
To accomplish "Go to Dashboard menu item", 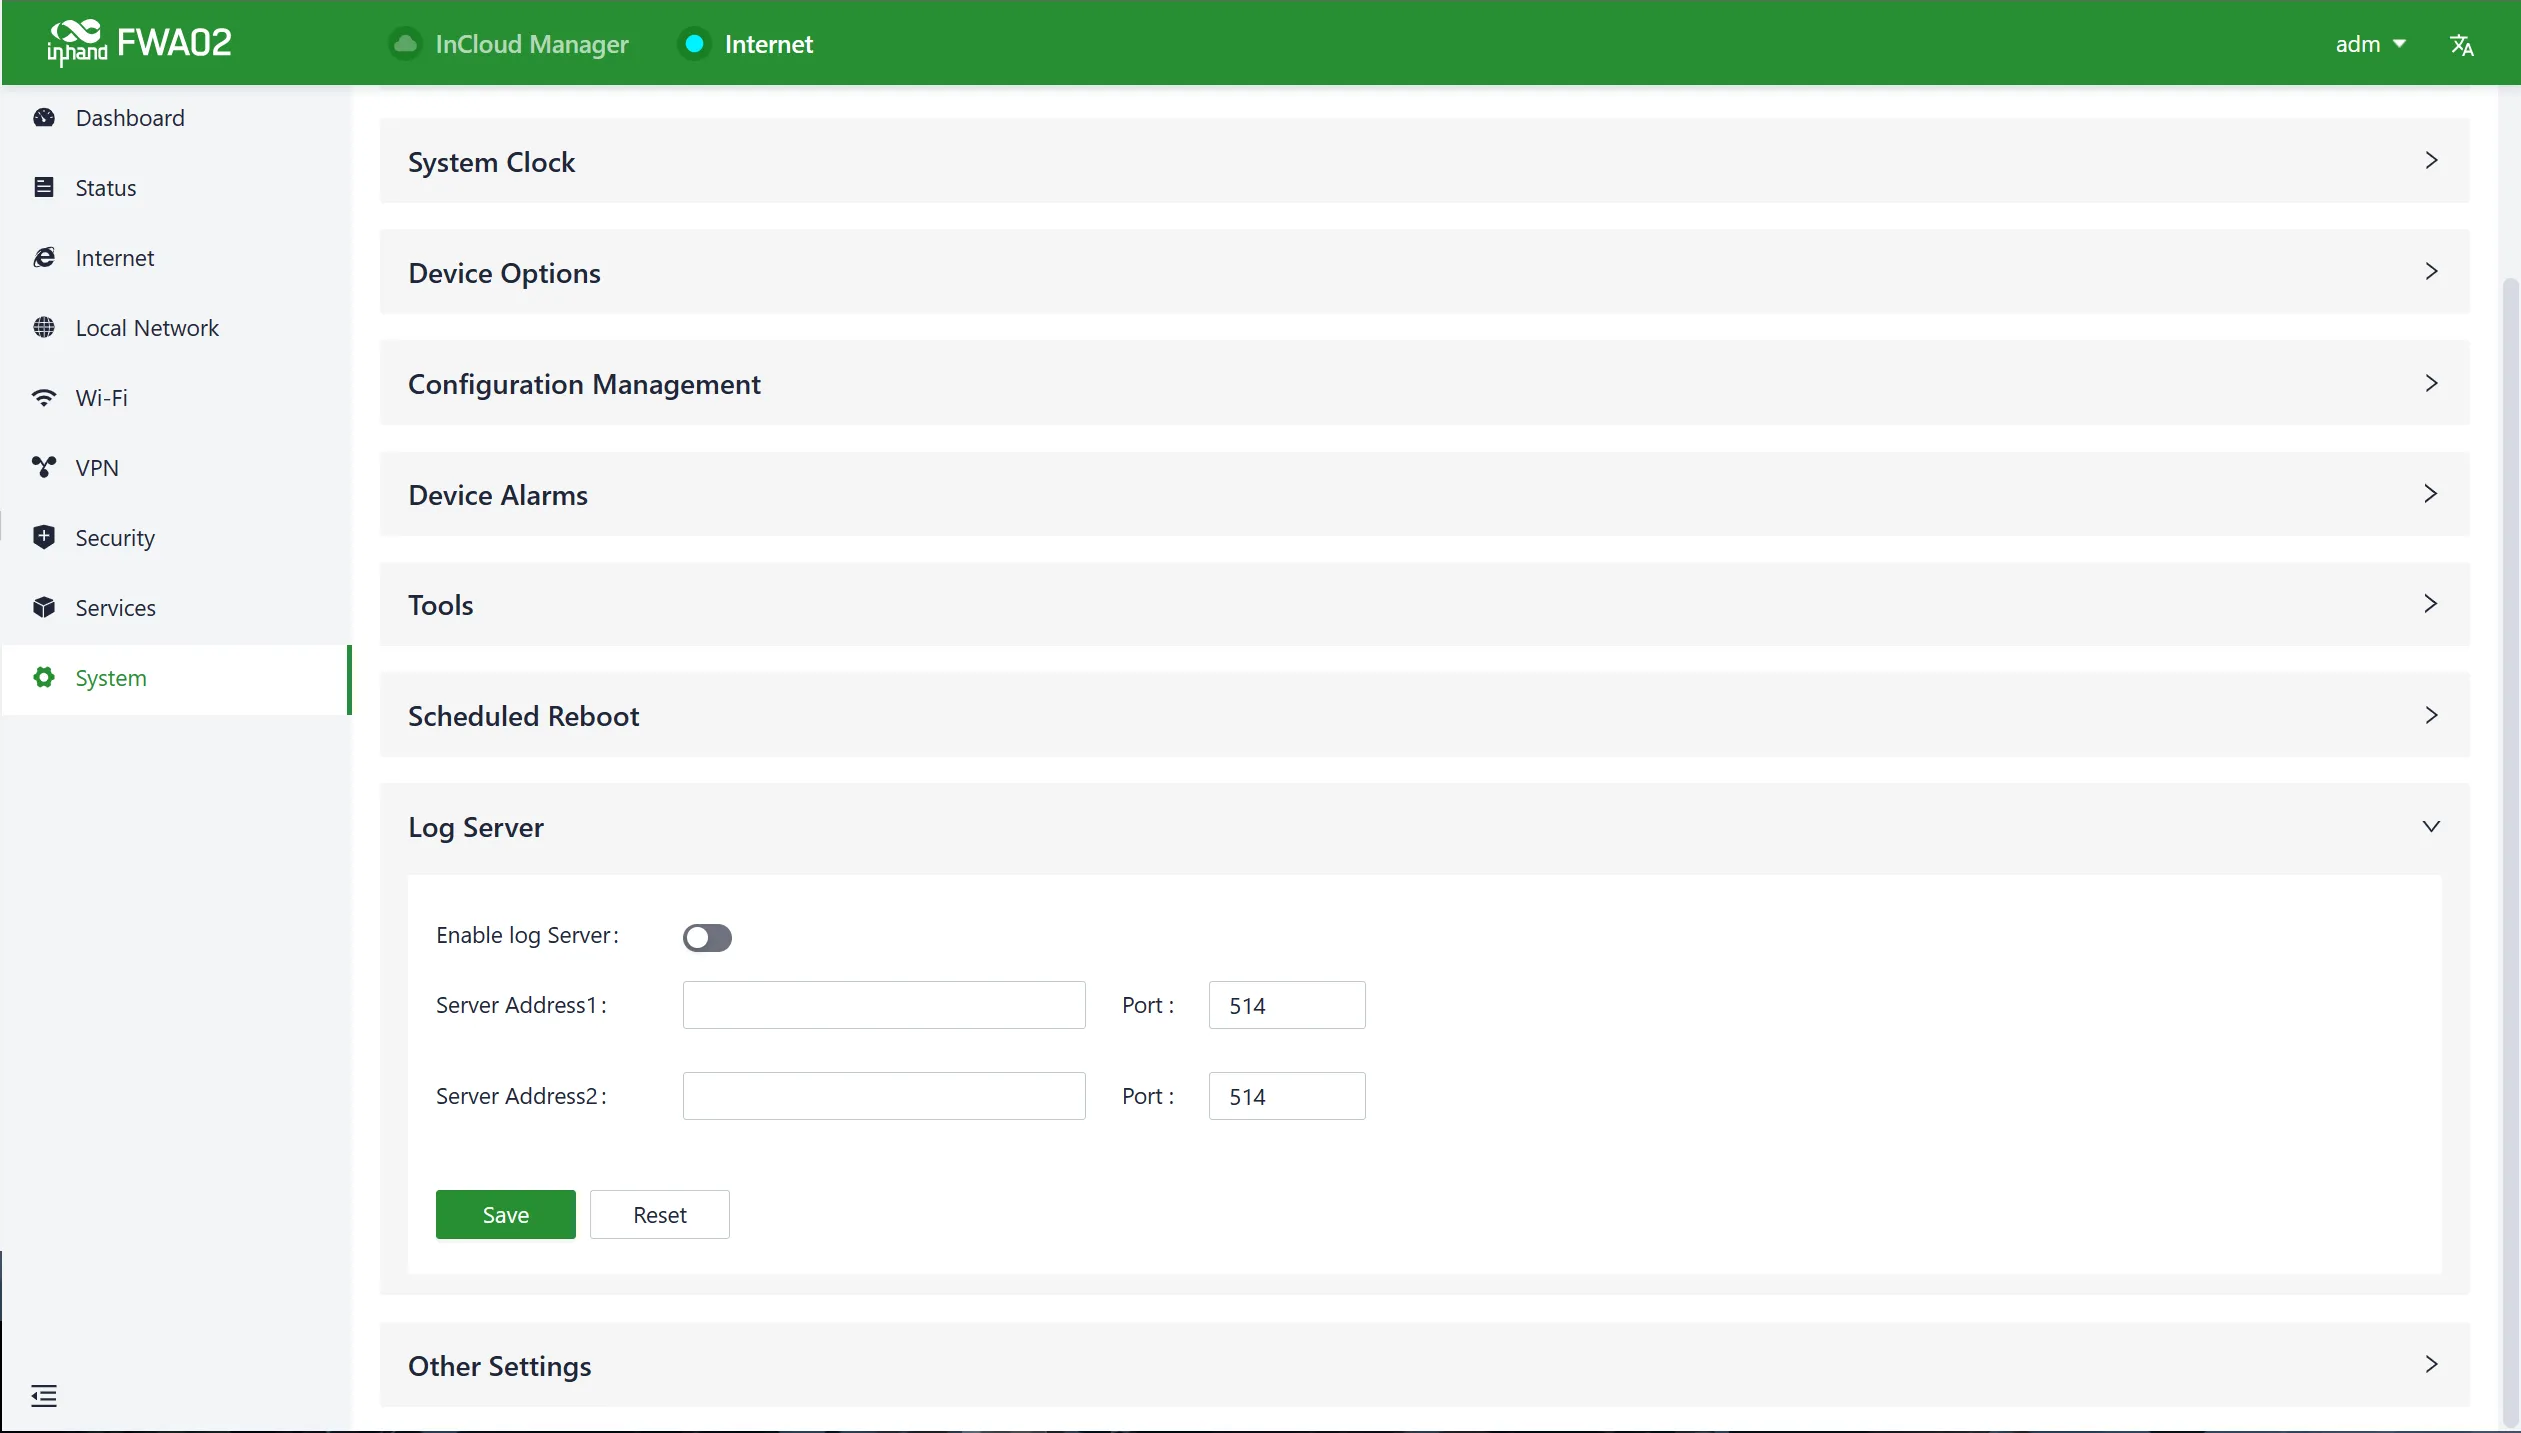I will 176,118.
